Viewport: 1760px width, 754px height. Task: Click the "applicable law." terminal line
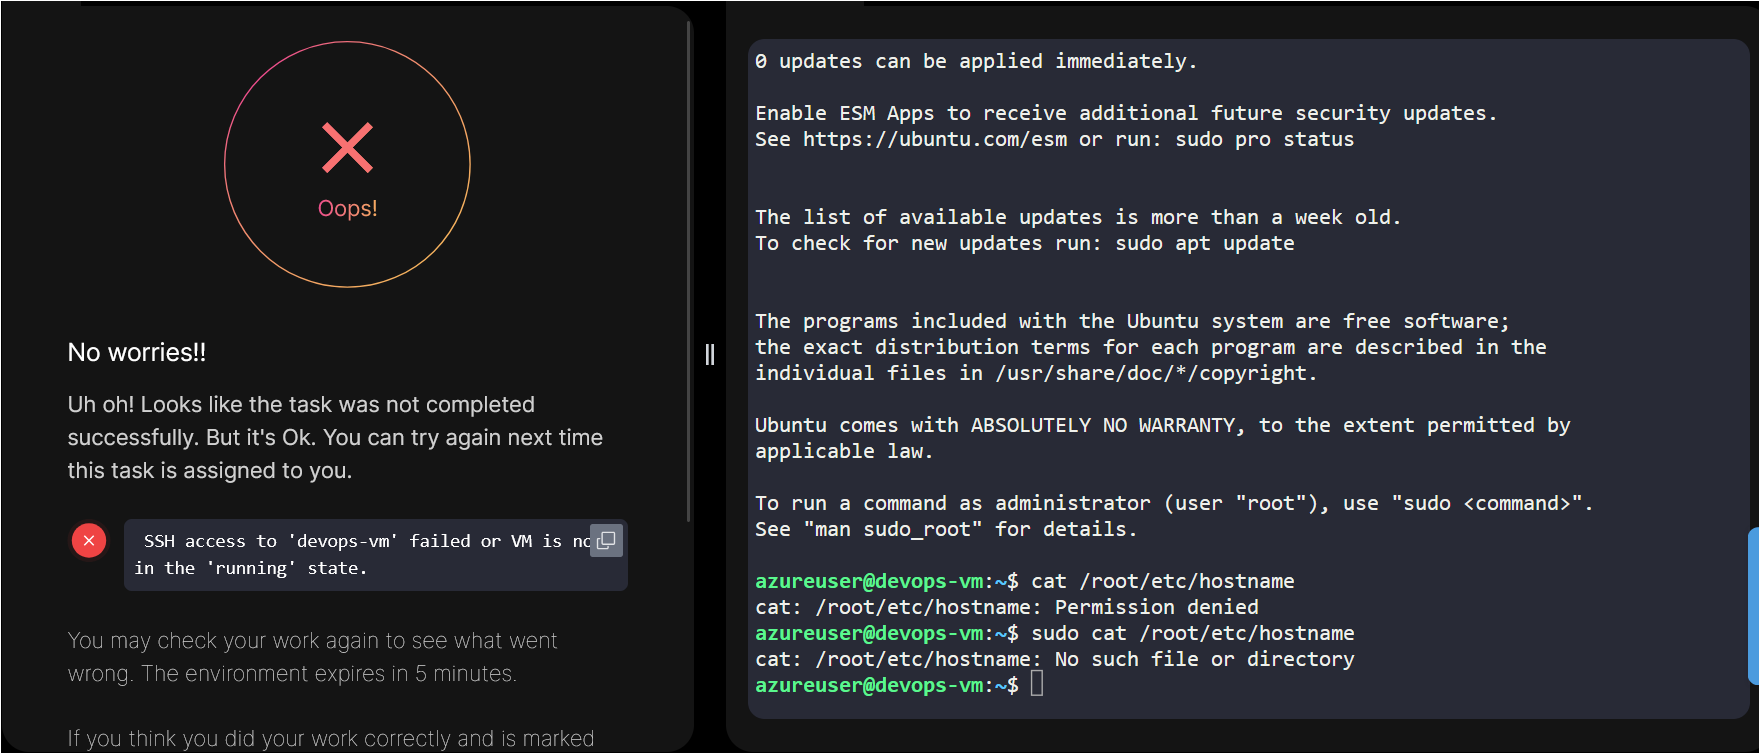click(844, 451)
